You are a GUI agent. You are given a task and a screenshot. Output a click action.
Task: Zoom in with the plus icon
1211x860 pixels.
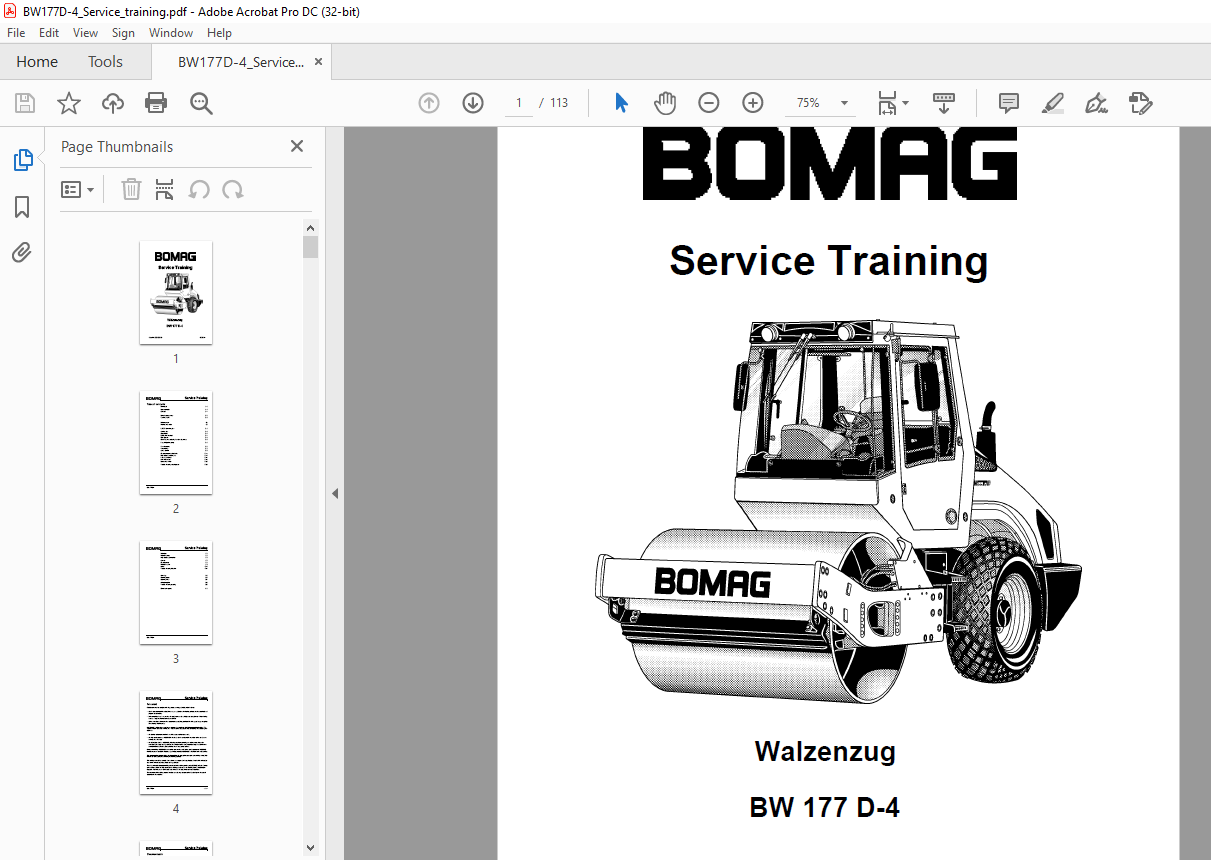pyautogui.click(x=753, y=103)
